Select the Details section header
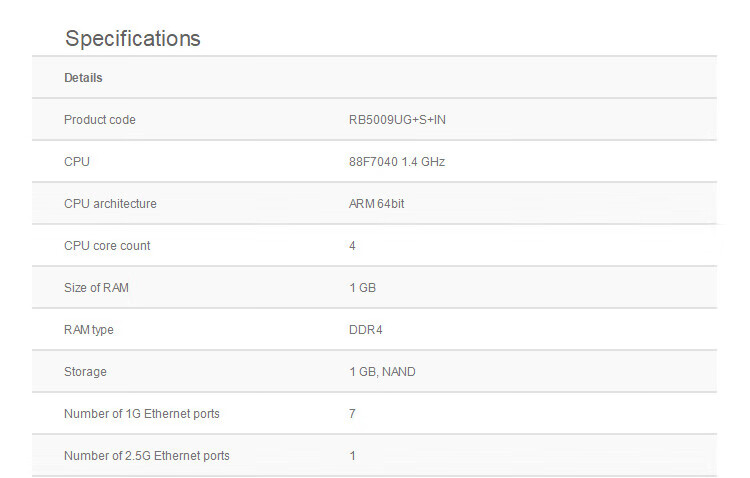 pyautogui.click(x=83, y=78)
